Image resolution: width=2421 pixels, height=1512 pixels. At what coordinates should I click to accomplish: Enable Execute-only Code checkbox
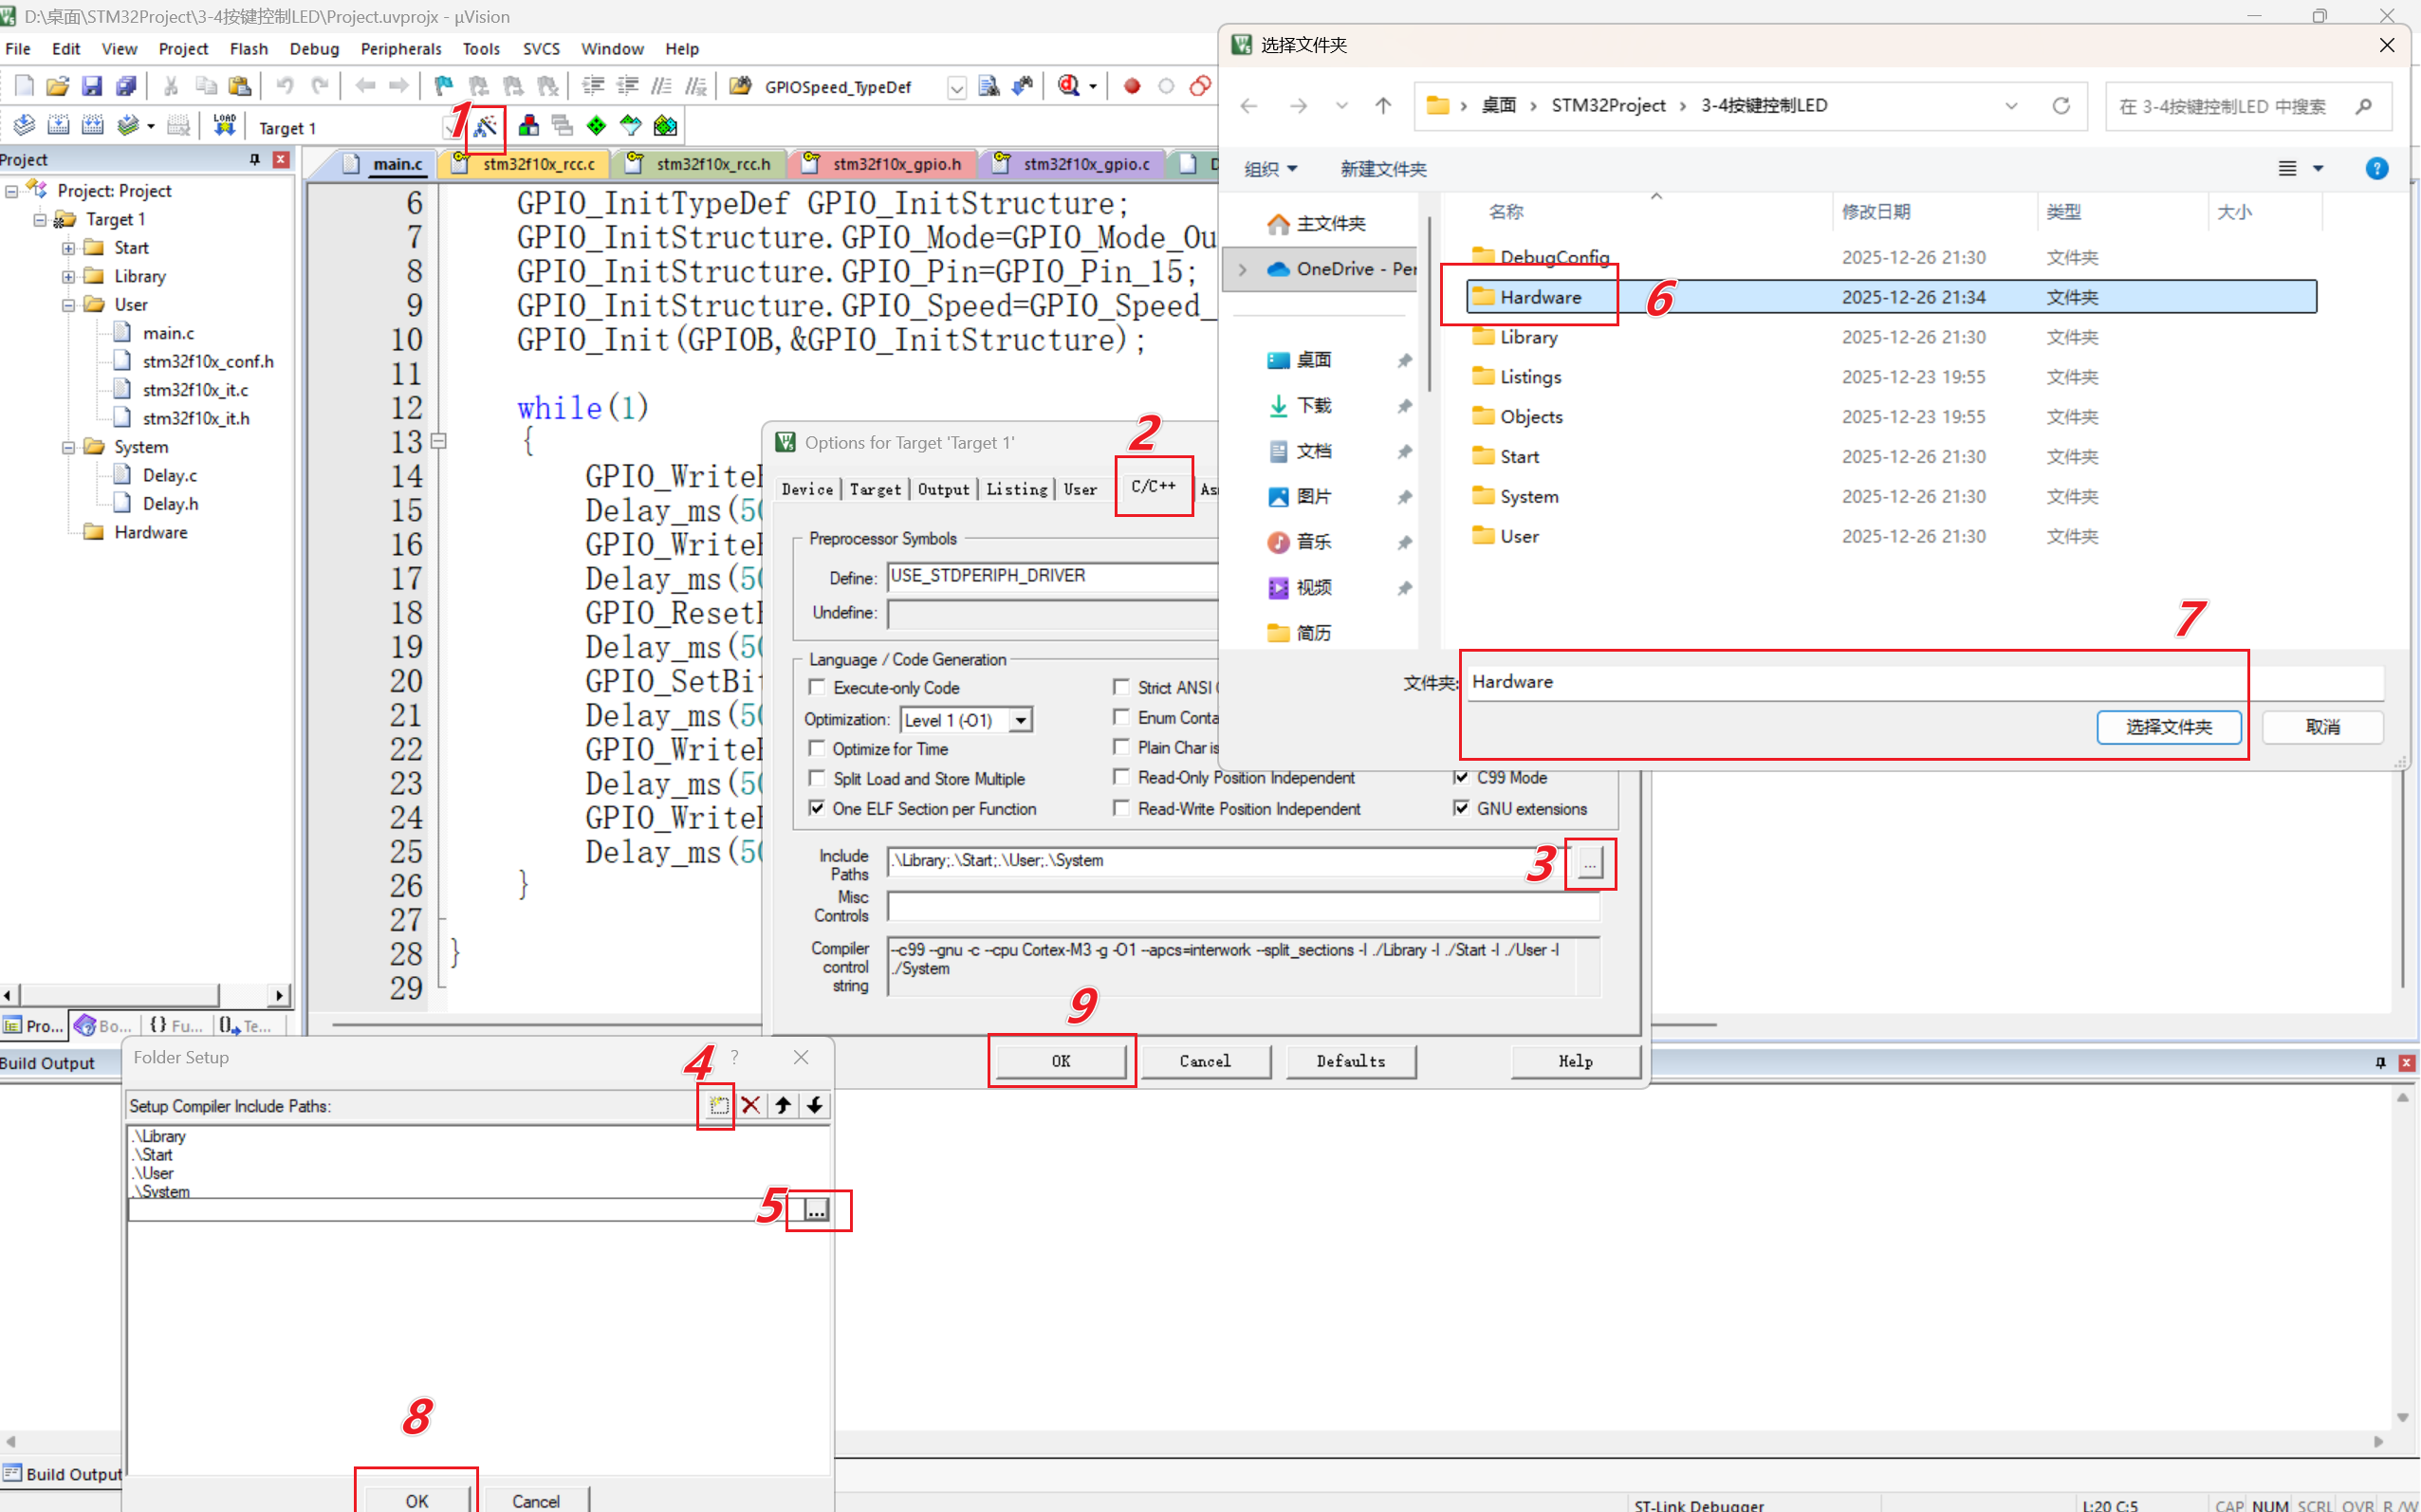(817, 688)
